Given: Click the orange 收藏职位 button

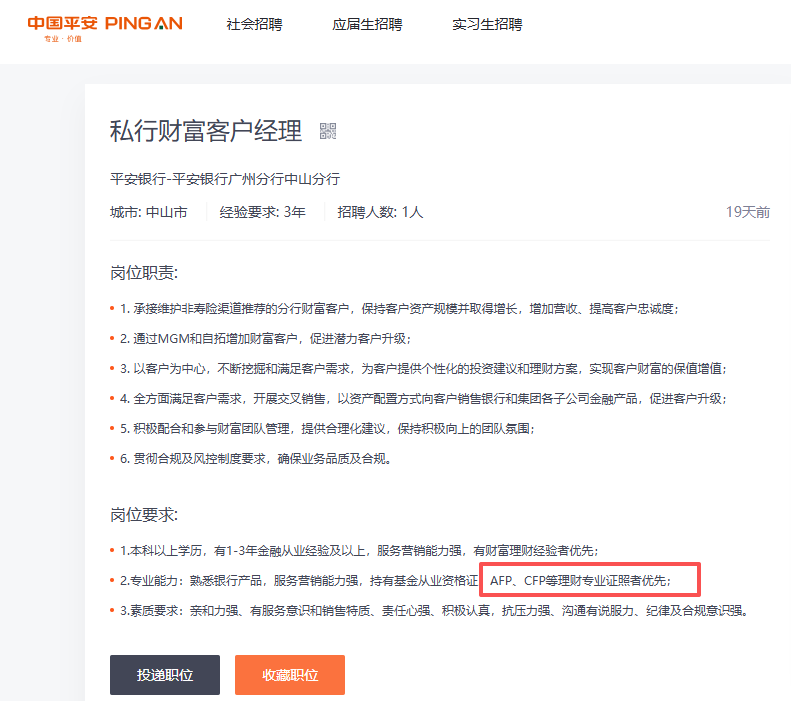Looking at the screenshot, I should (289, 675).
